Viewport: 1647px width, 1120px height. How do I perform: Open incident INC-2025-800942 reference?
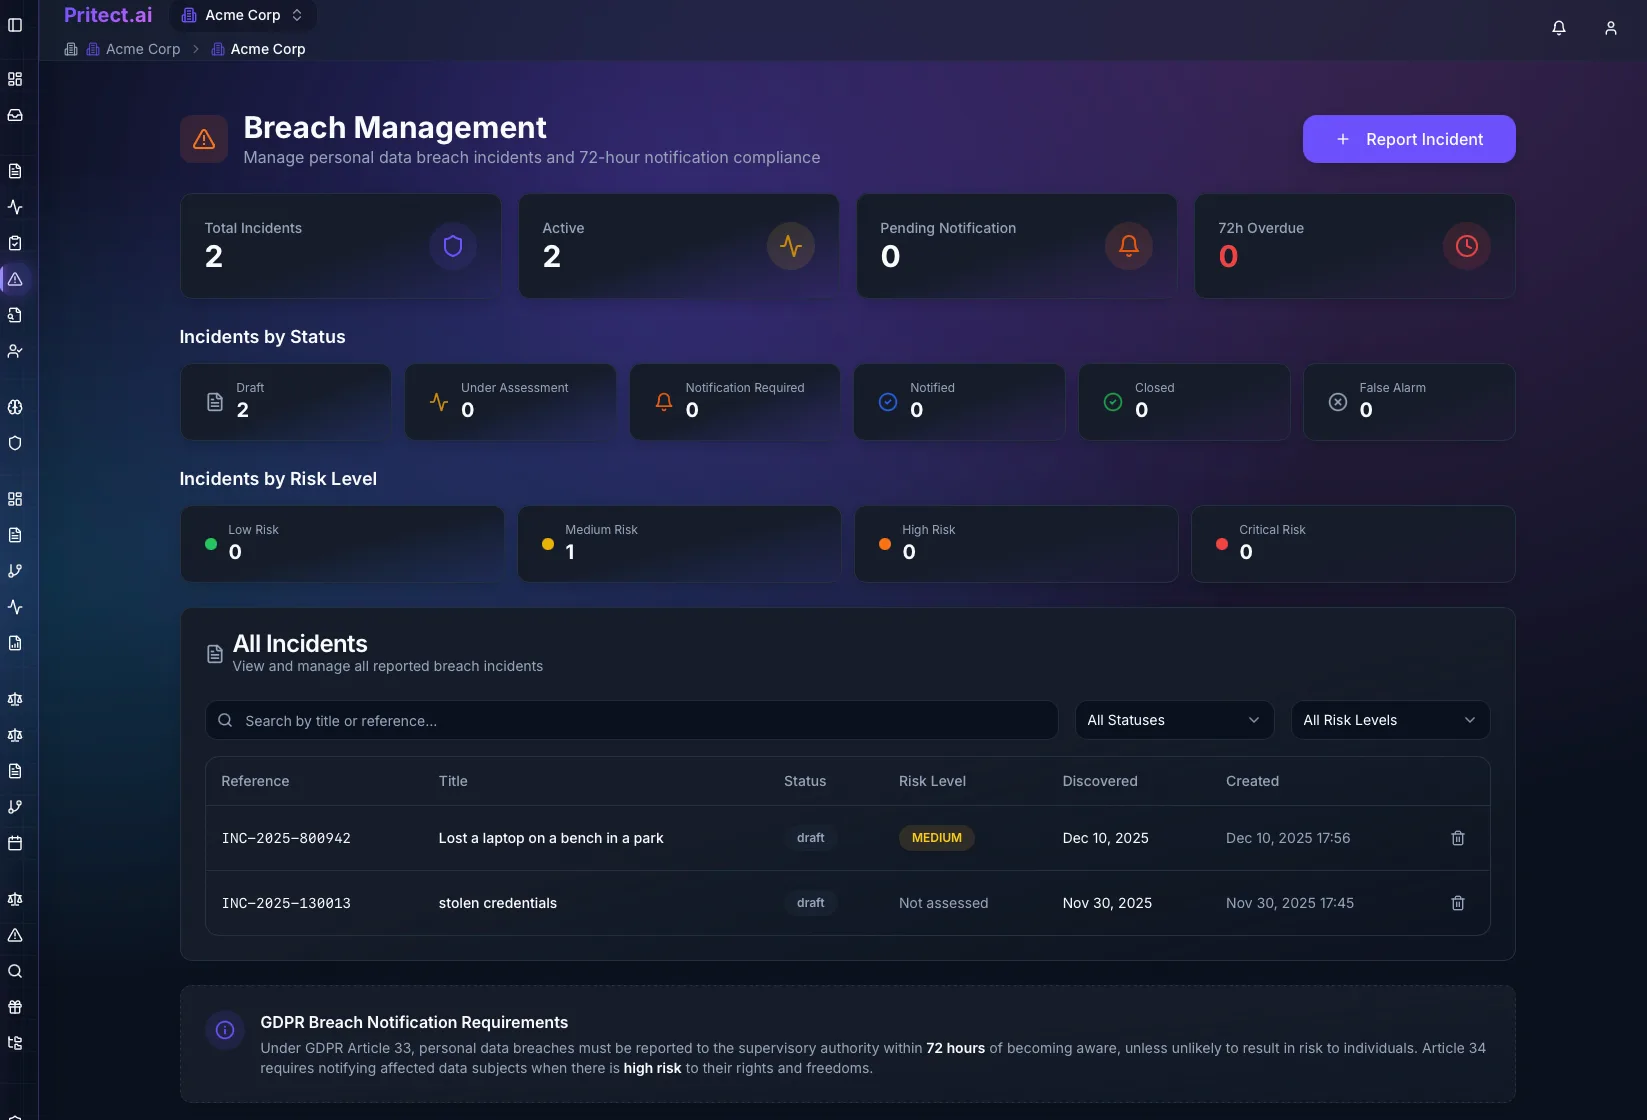tap(286, 838)
